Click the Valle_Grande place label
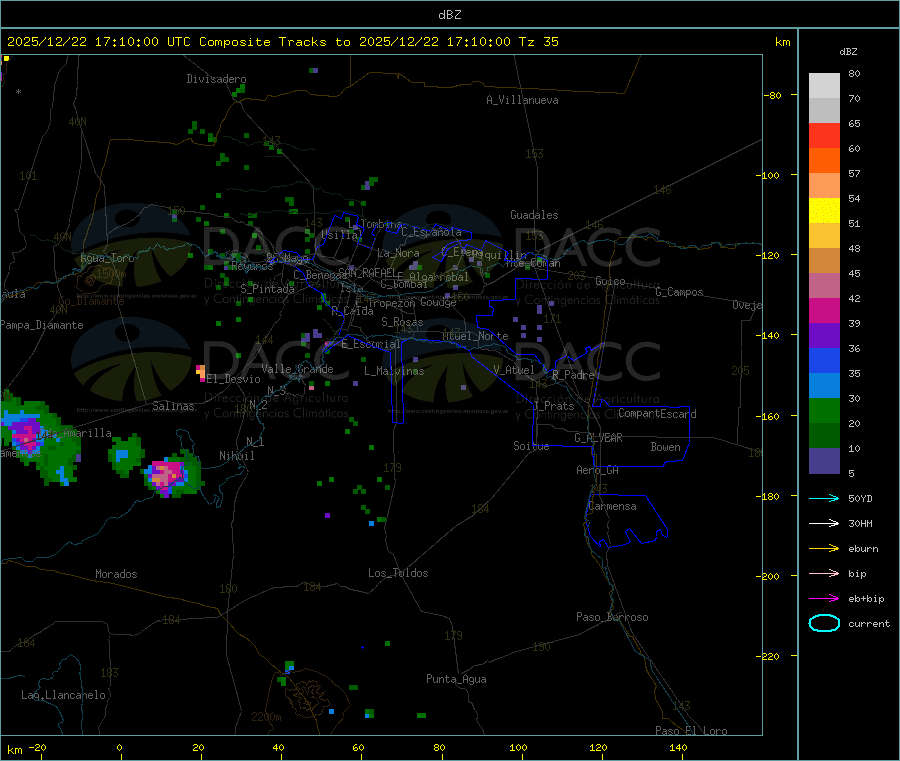 click(297, 369)
